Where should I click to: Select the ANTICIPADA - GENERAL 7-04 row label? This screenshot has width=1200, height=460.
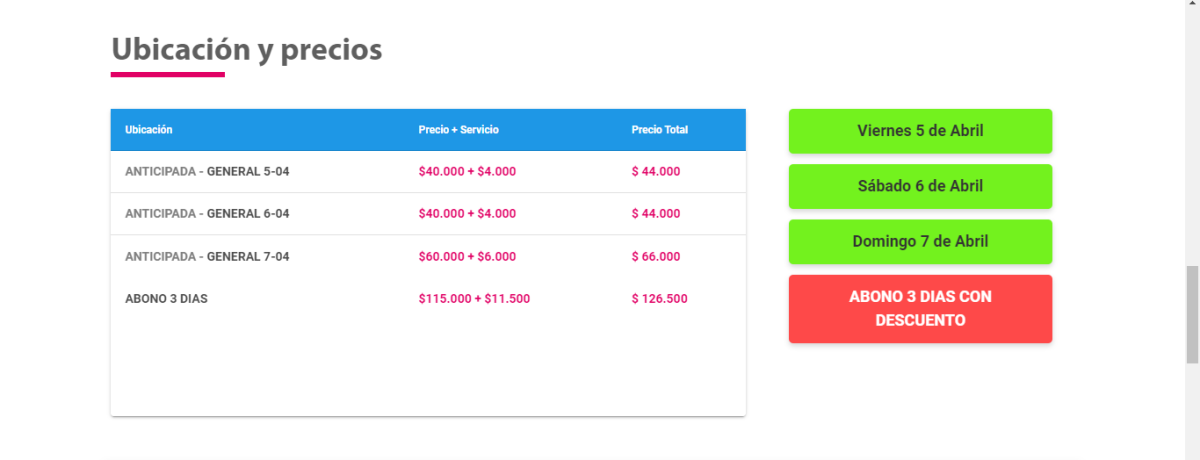[207, 256]
